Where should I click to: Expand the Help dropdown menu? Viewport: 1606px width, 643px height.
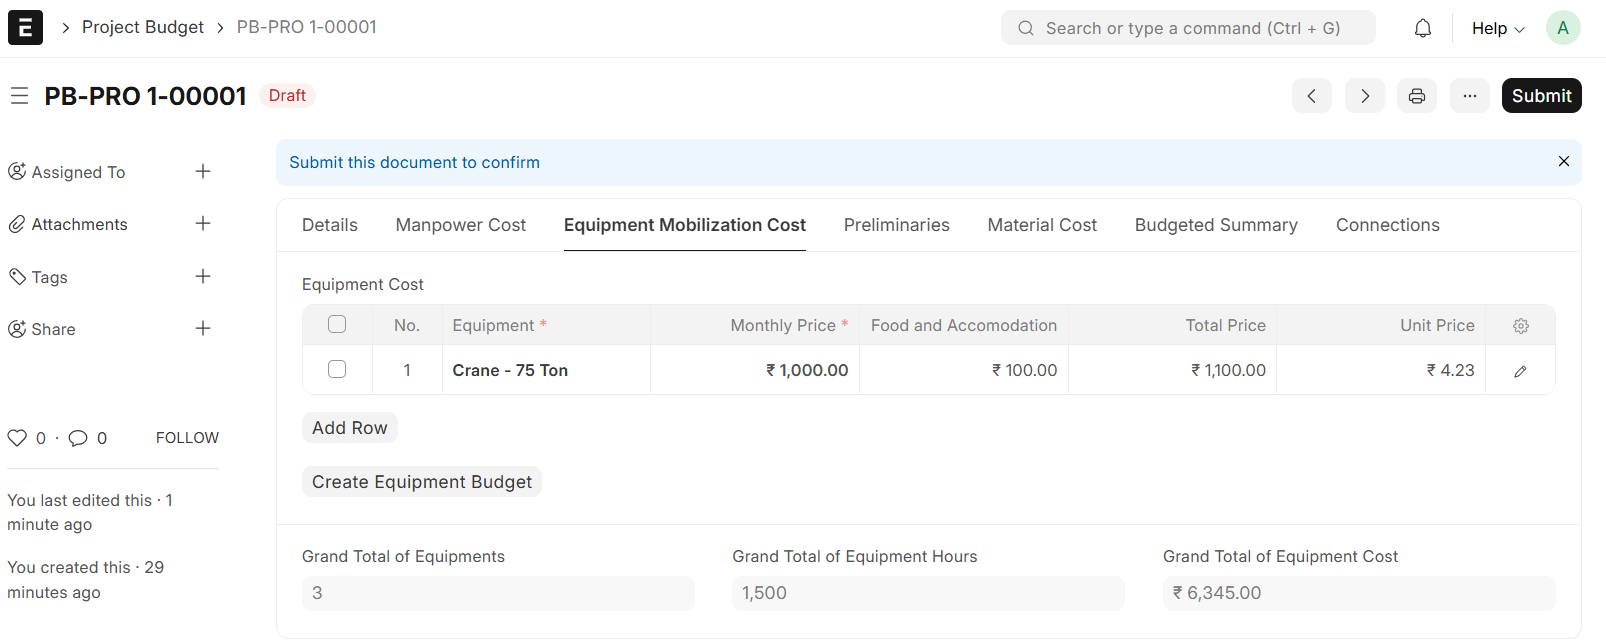coord(1497,28)
